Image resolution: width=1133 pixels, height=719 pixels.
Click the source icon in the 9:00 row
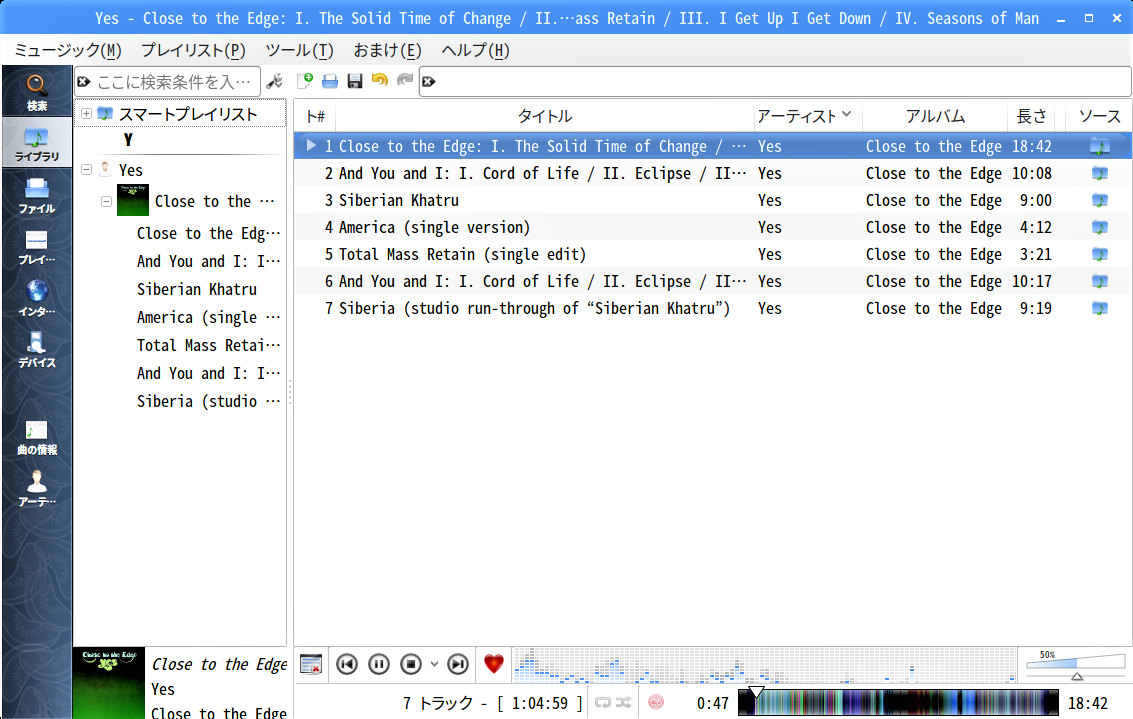[x=1099, y=200]
